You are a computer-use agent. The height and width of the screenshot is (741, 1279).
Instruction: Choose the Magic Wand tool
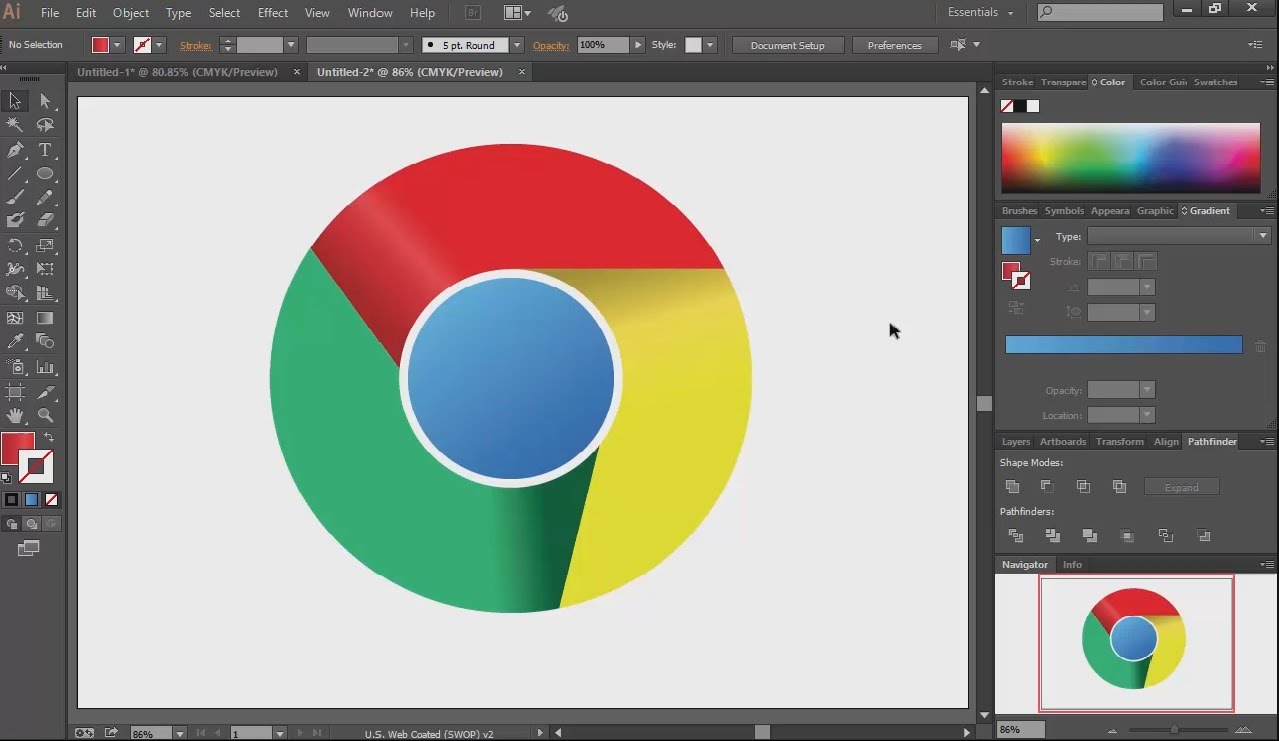pyautogui.click(x=15, y=125)
